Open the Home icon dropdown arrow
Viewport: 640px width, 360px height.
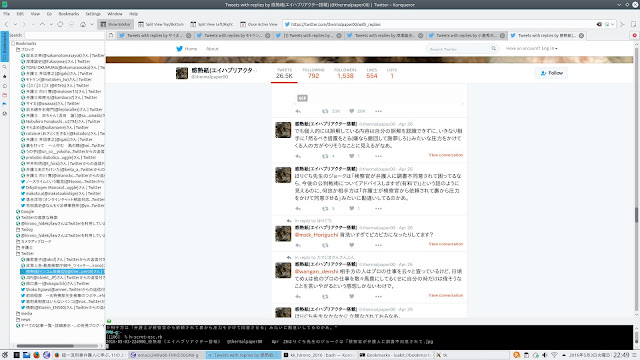click(92, 24)
